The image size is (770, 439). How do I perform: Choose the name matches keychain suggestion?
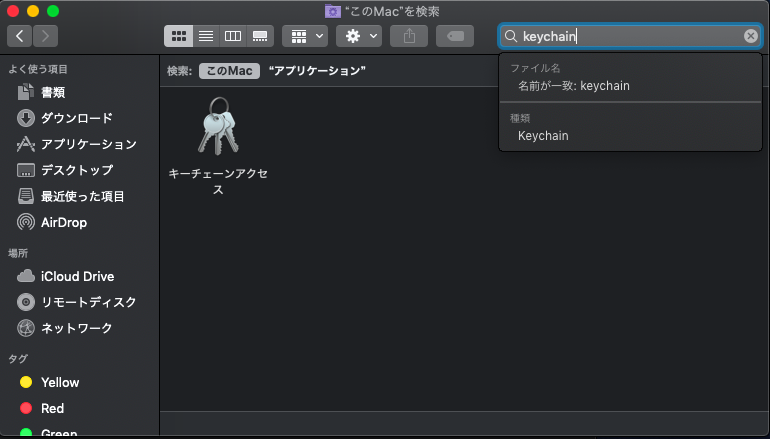573,86
